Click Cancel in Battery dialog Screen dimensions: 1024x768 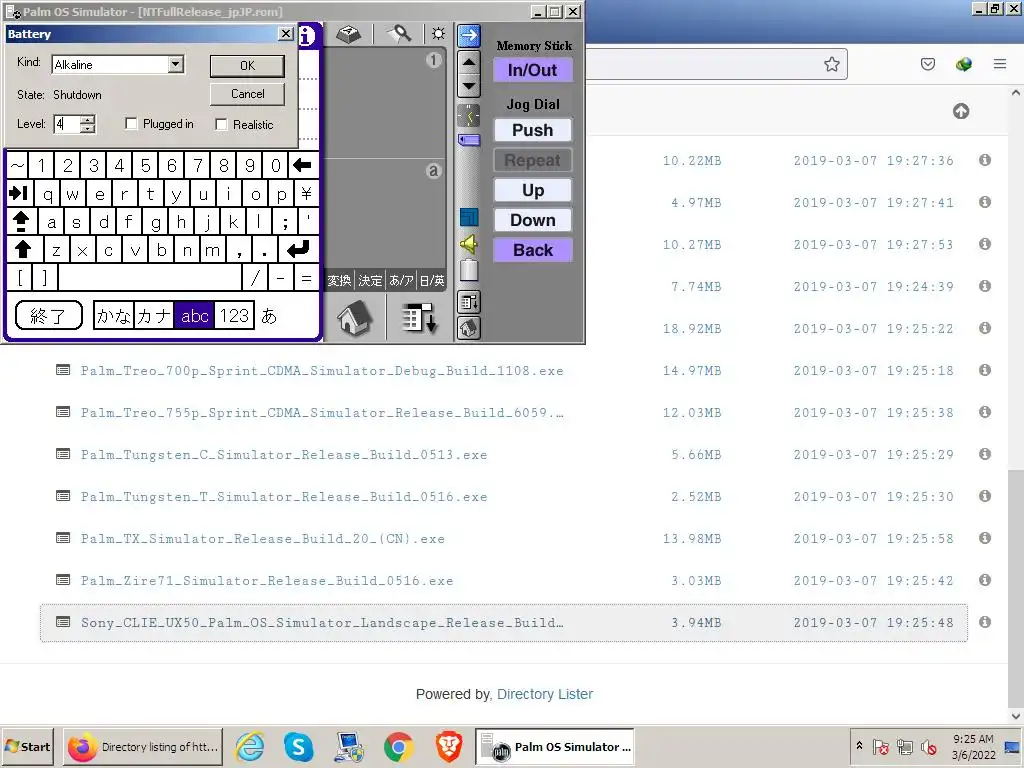click(248, 94)
